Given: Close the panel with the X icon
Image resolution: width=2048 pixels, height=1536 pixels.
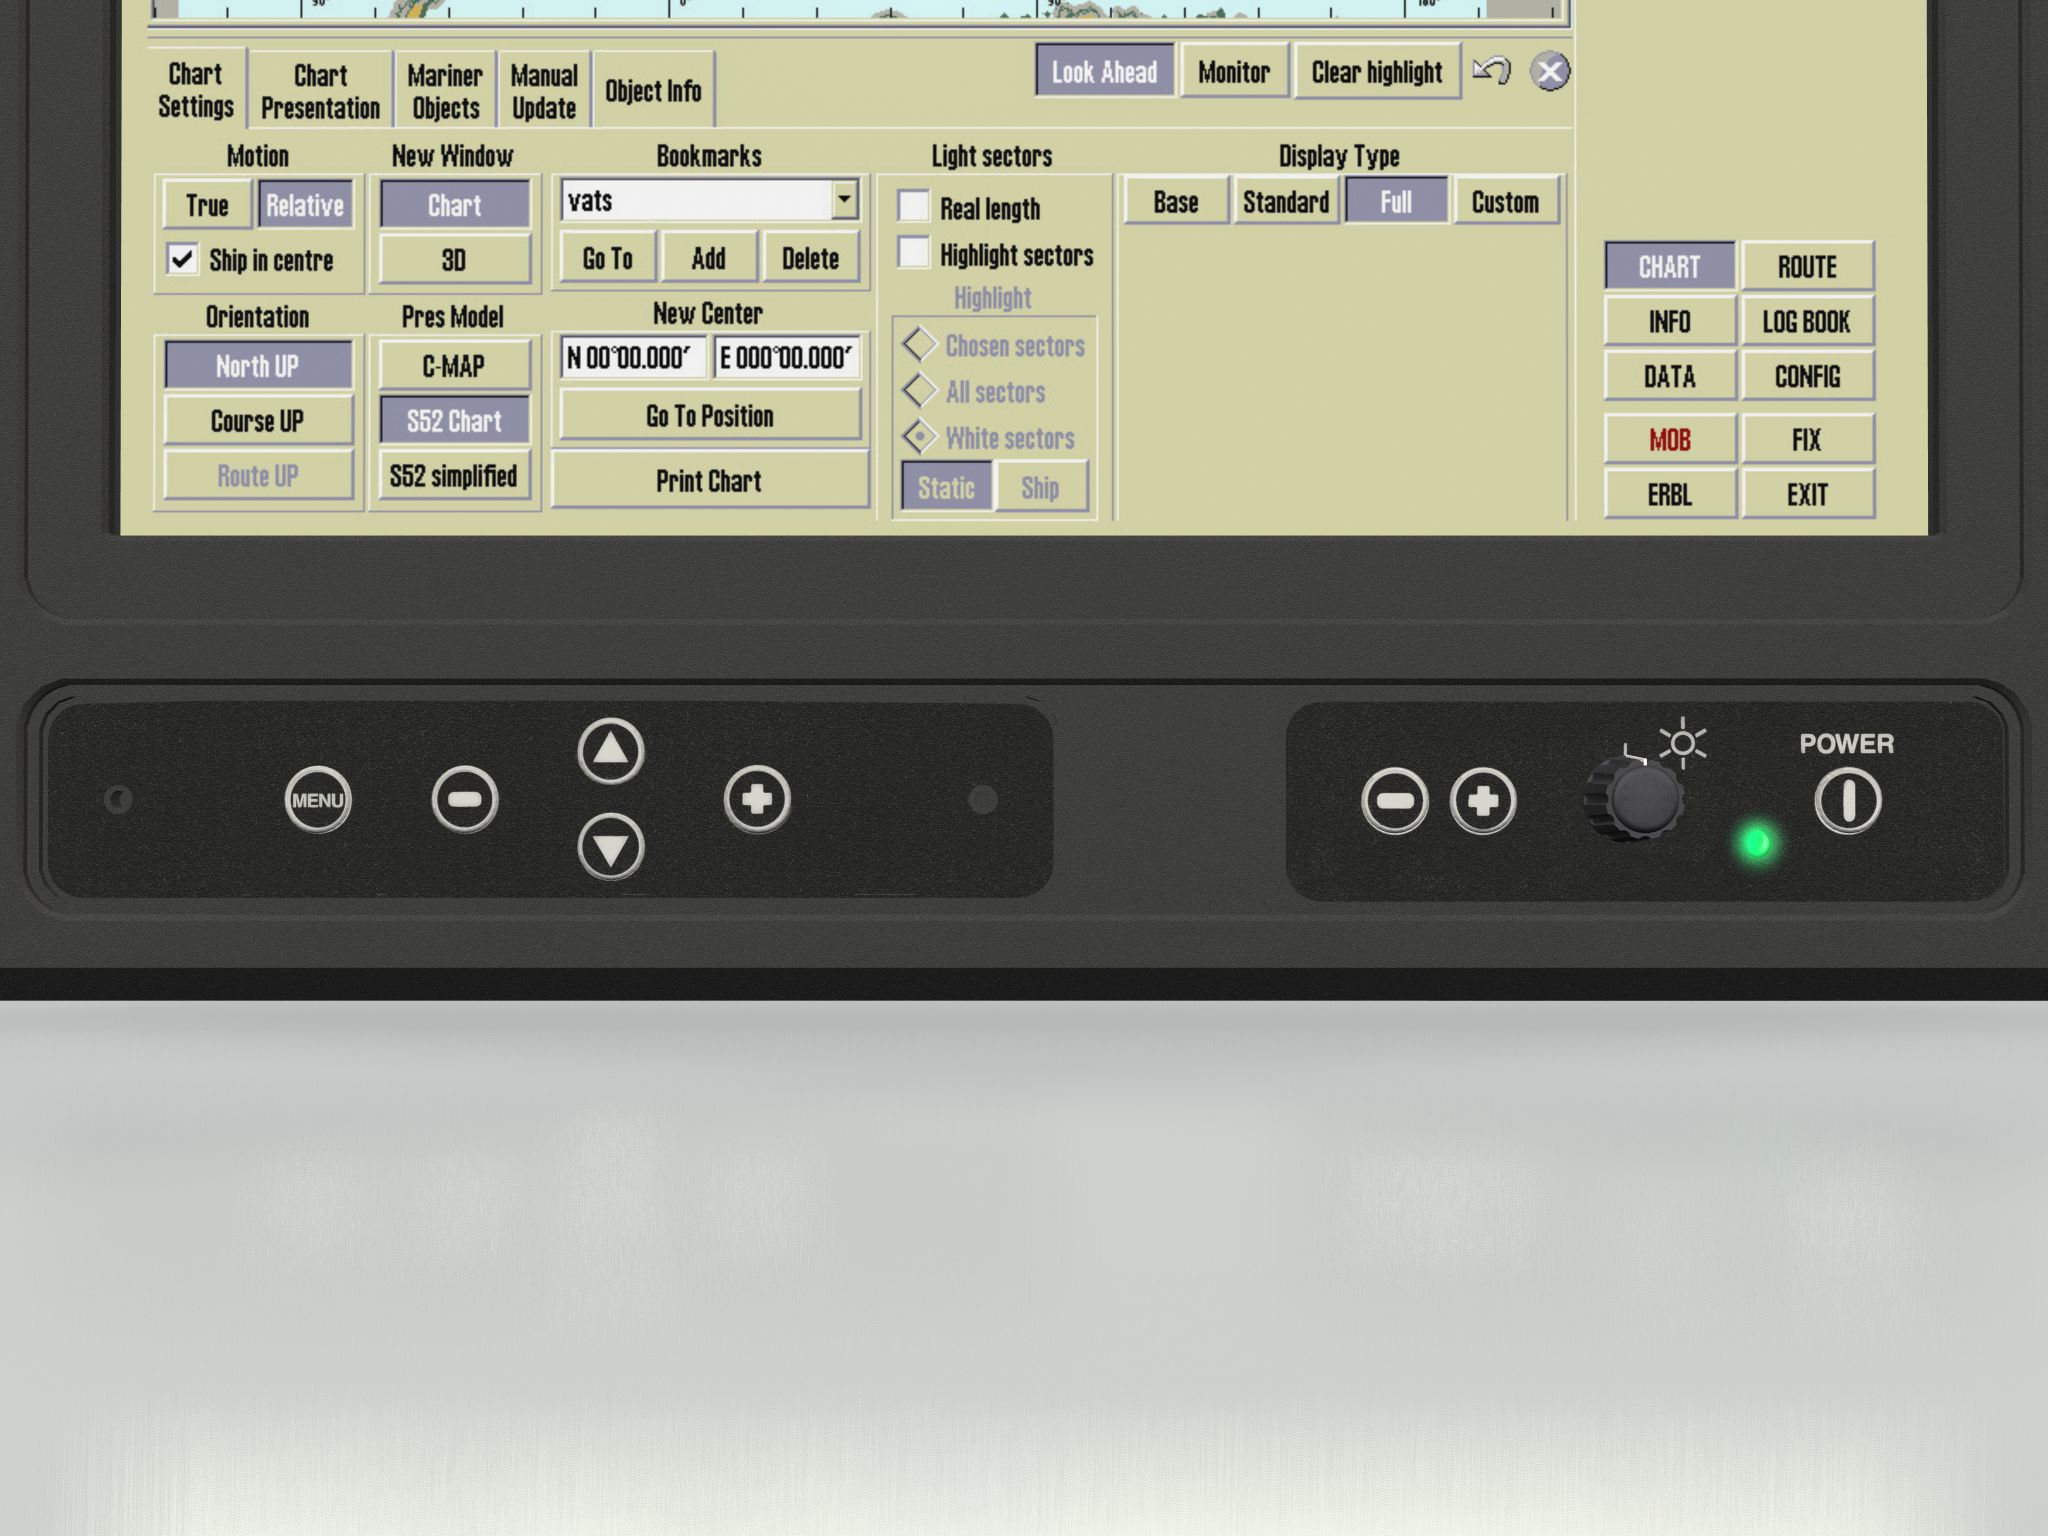Looking at the screenshot, I should (1550, 72).
